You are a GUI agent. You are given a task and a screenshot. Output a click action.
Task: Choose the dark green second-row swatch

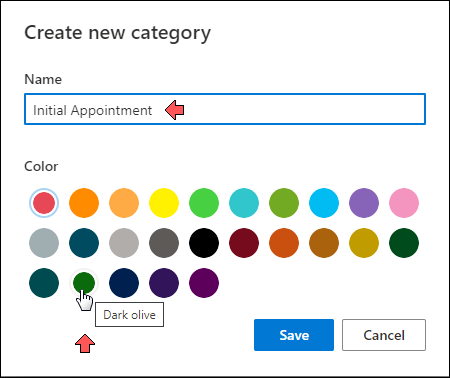point(404,243)
